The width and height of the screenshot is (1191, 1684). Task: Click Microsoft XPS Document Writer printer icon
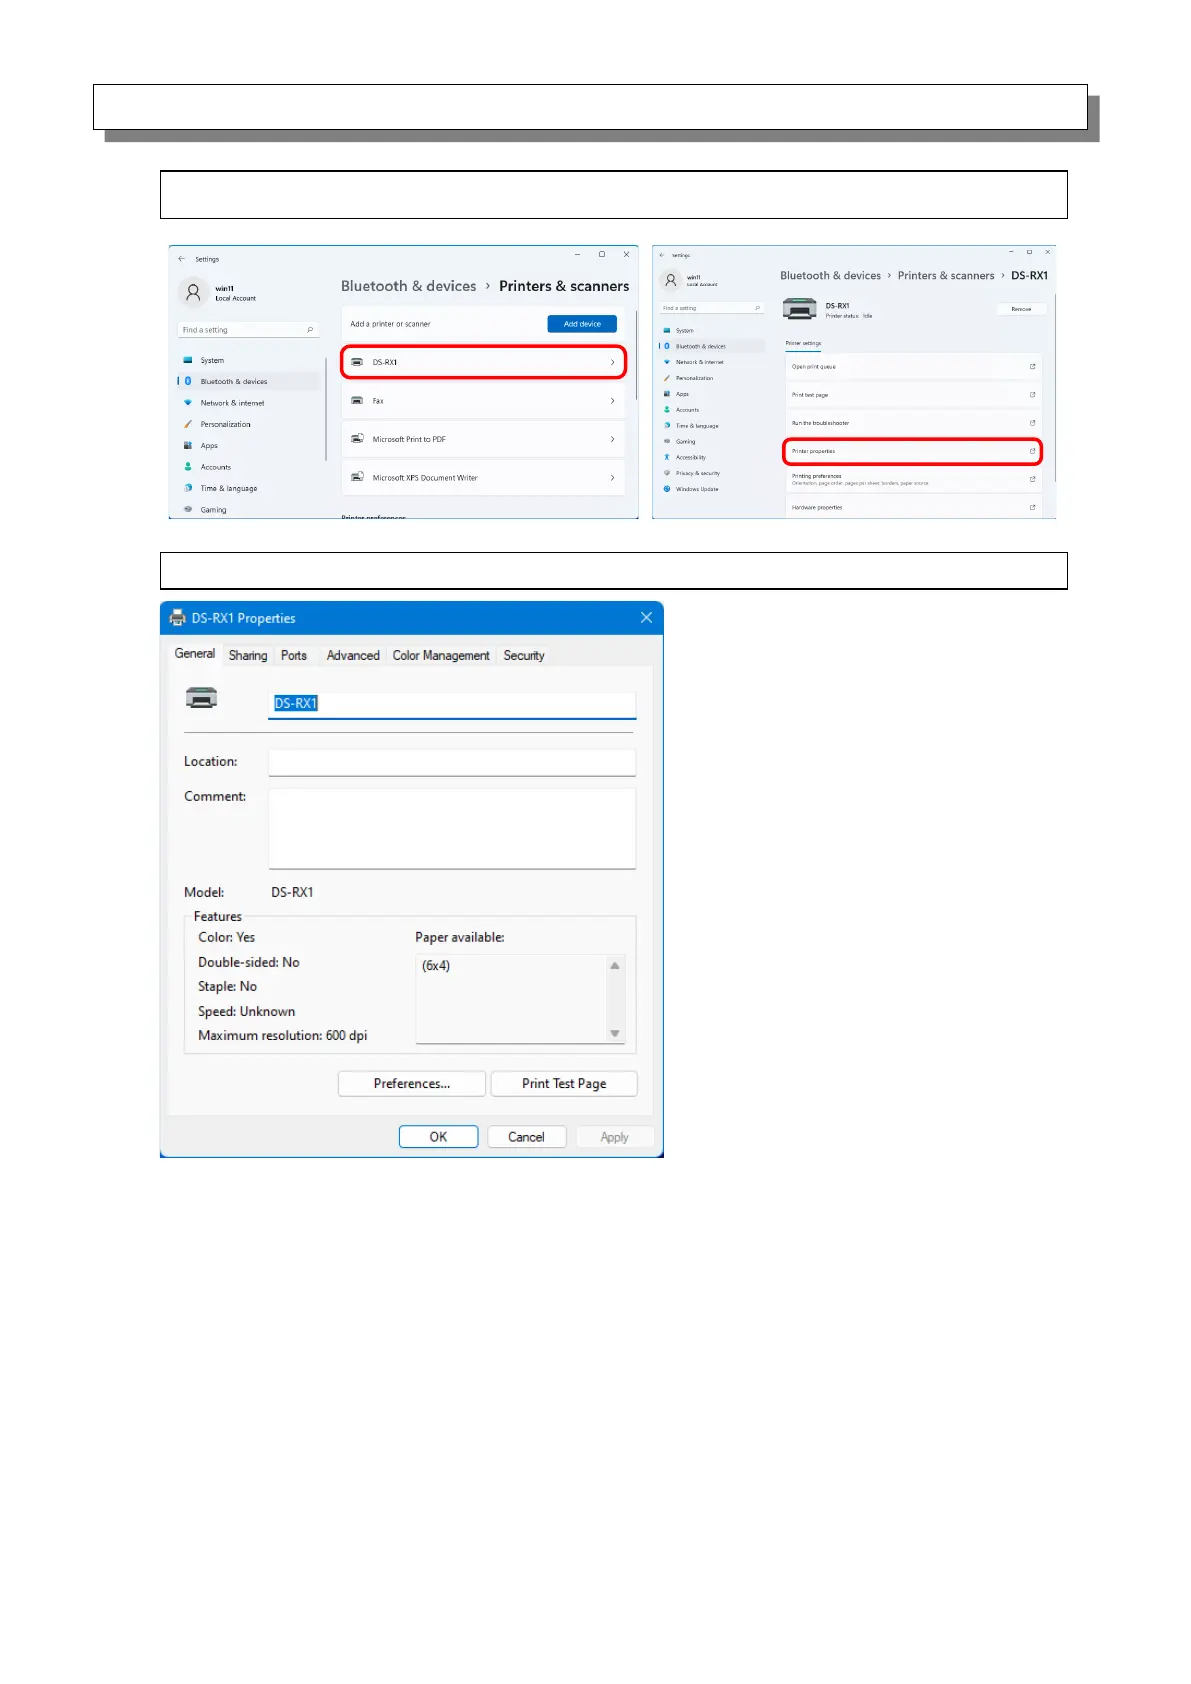[357, 477]
